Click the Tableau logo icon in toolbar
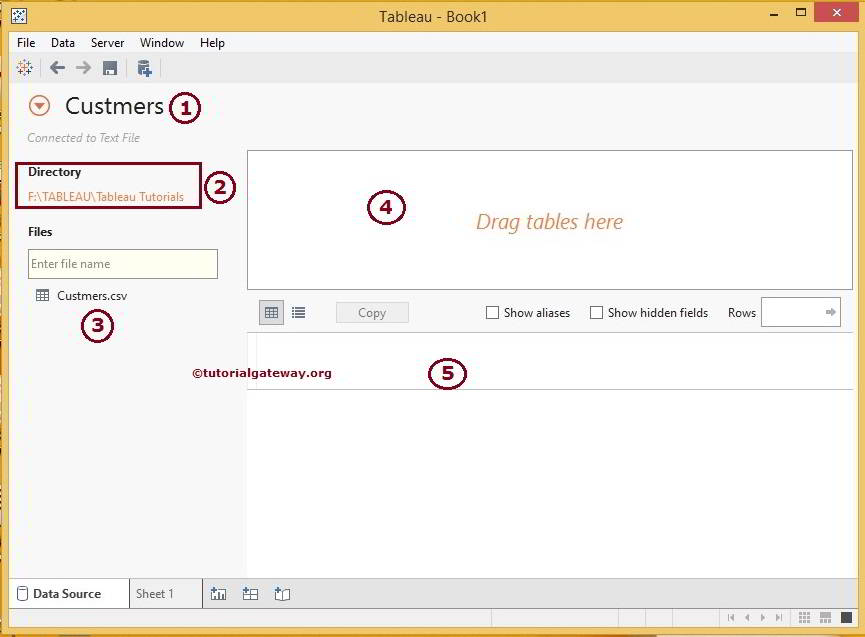This screenshot has width=865, height=637. pos(24,68)
